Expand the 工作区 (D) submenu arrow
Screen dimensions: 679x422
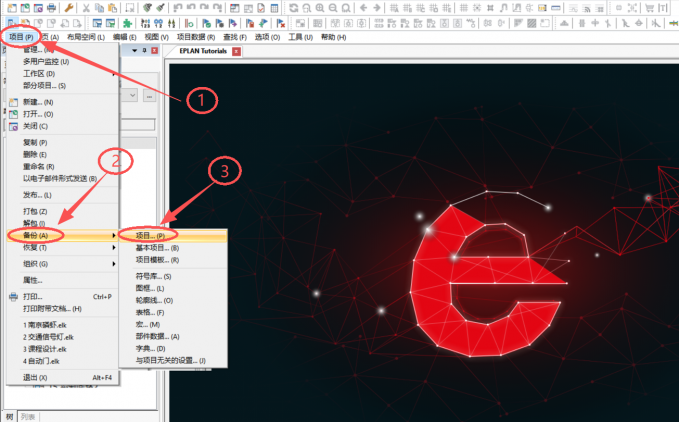[x=113, y=74]
